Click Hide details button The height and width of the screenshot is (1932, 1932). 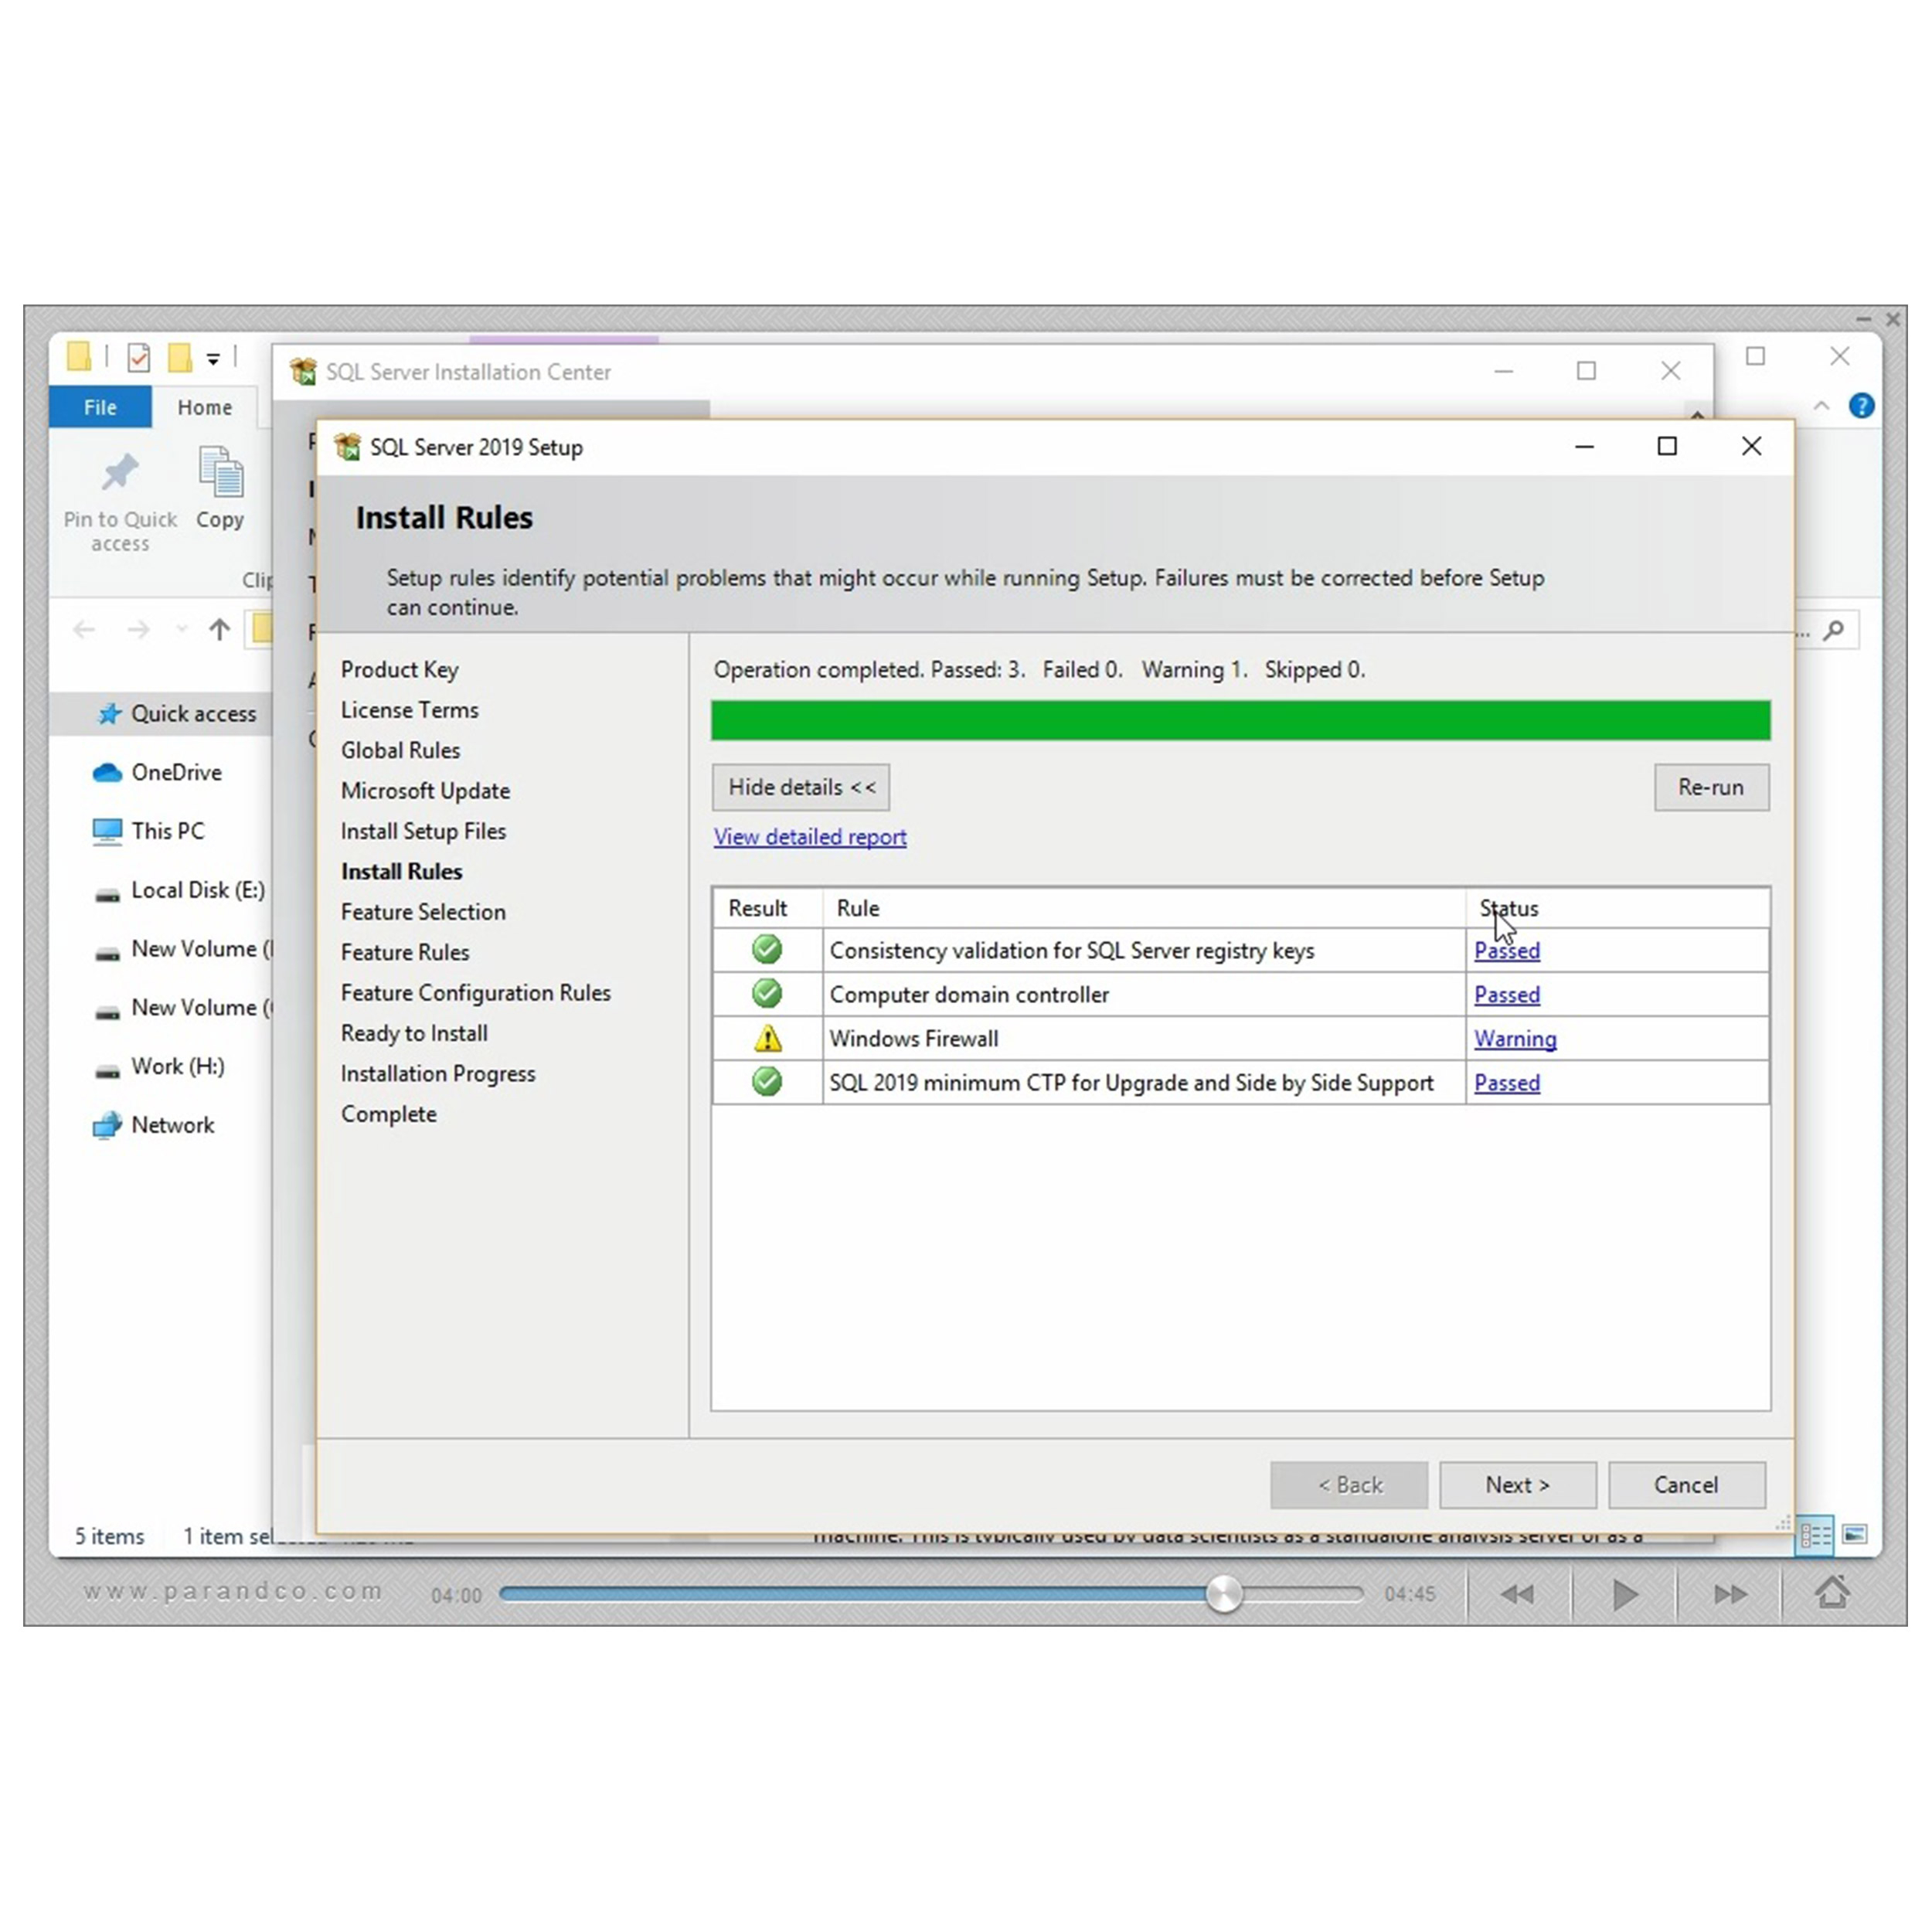[x=801, y=787]
